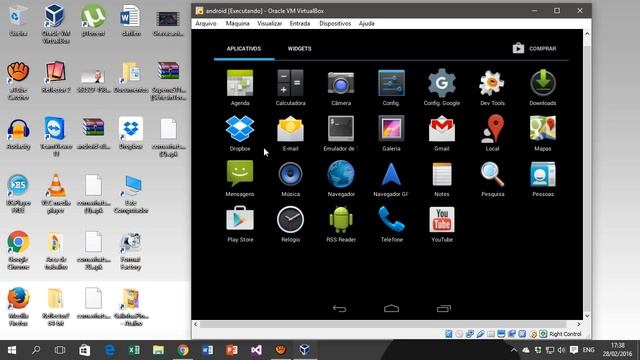Open PowerPoint from the taskbar
The height and width of the screenshot is (360, 640).
pyautogui.click(x=232, y=350)
